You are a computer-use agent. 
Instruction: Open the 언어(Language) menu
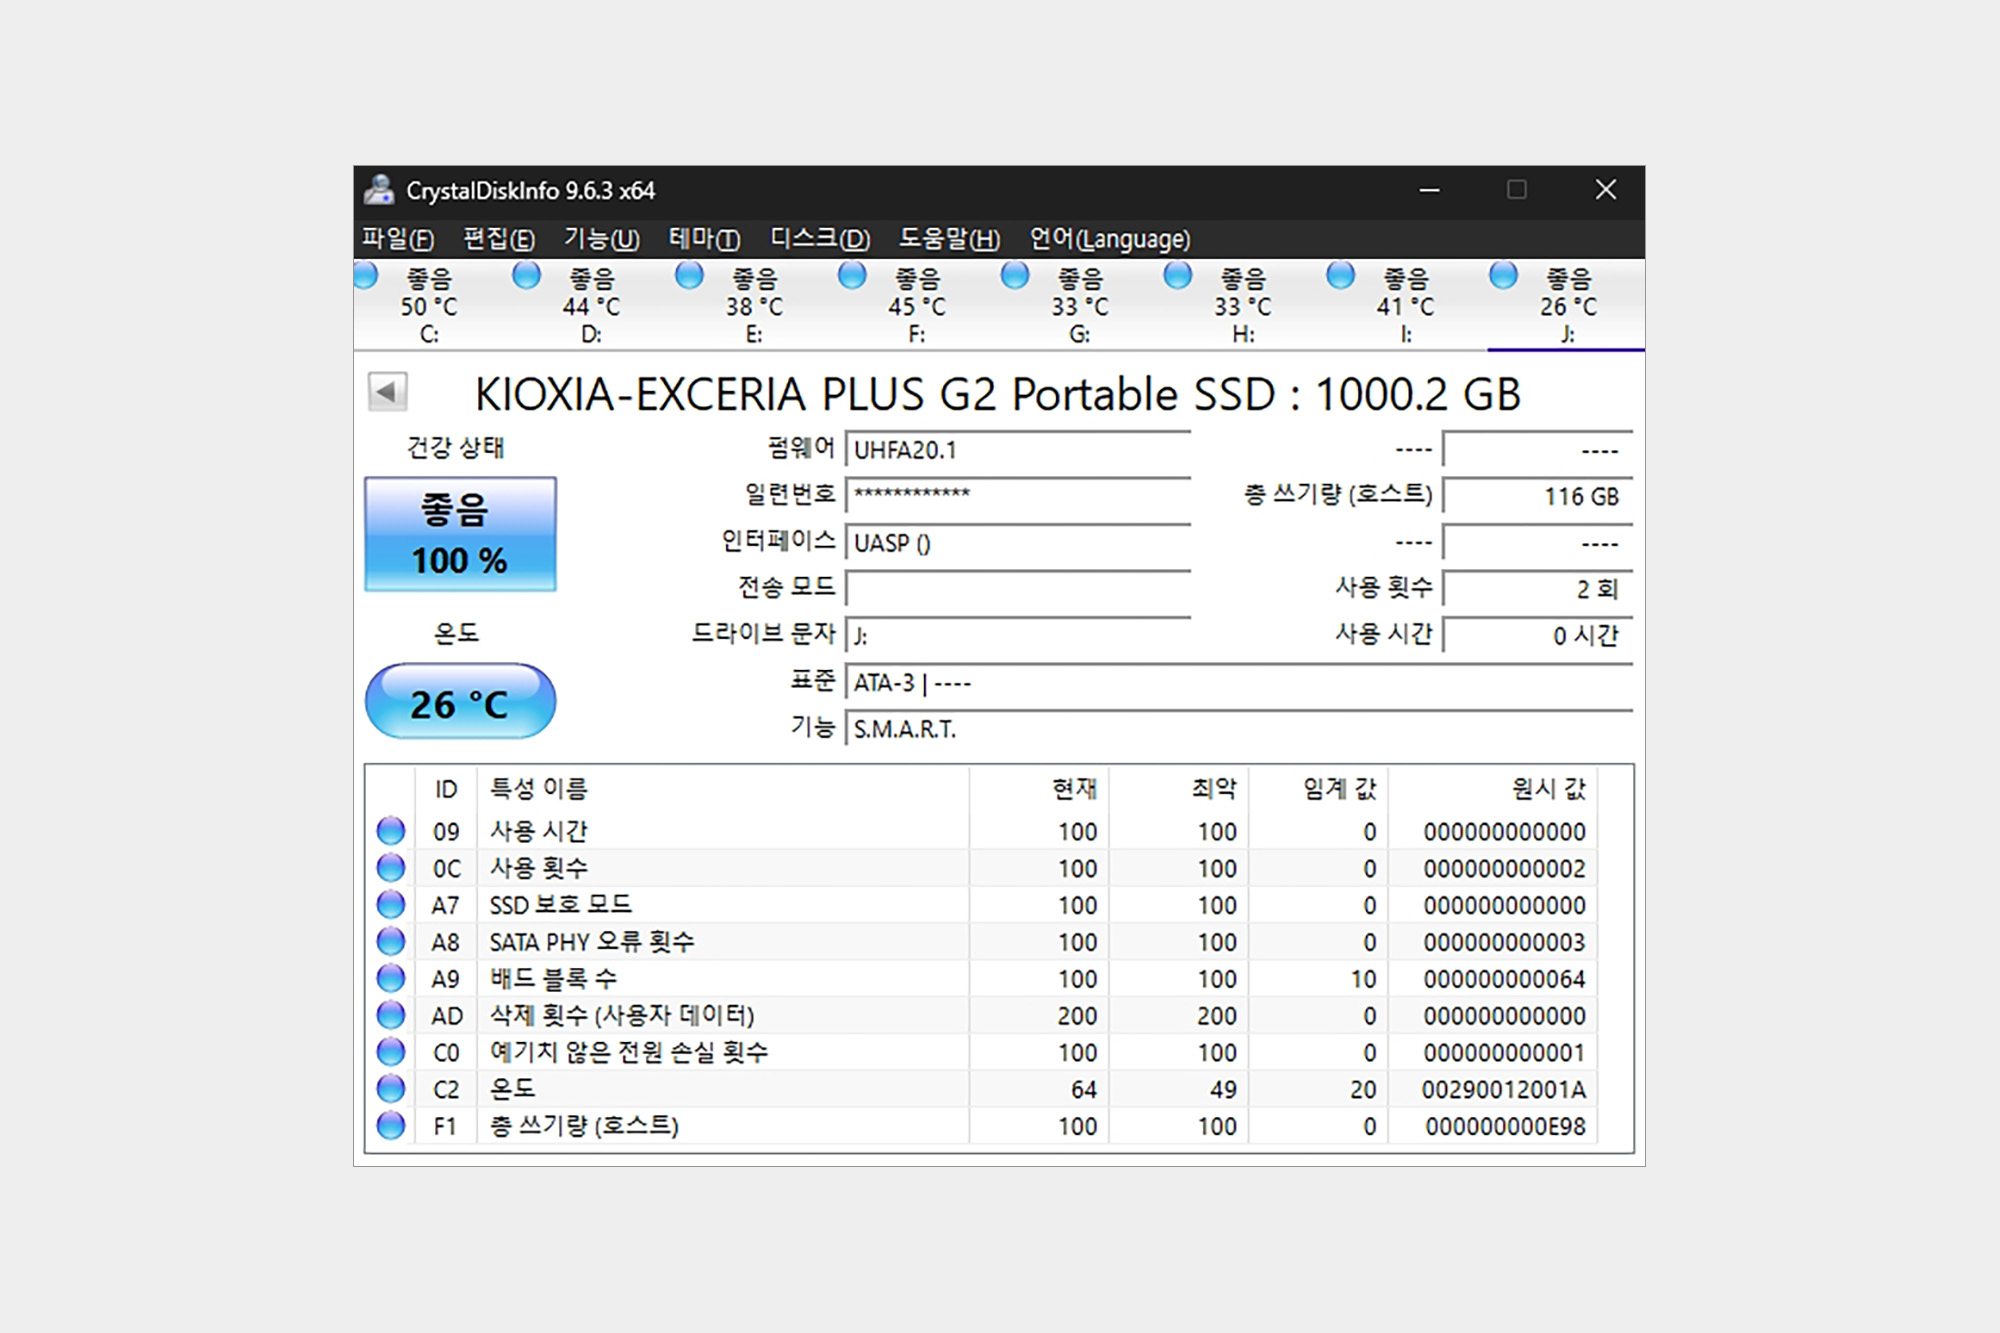click(1109, 239)
